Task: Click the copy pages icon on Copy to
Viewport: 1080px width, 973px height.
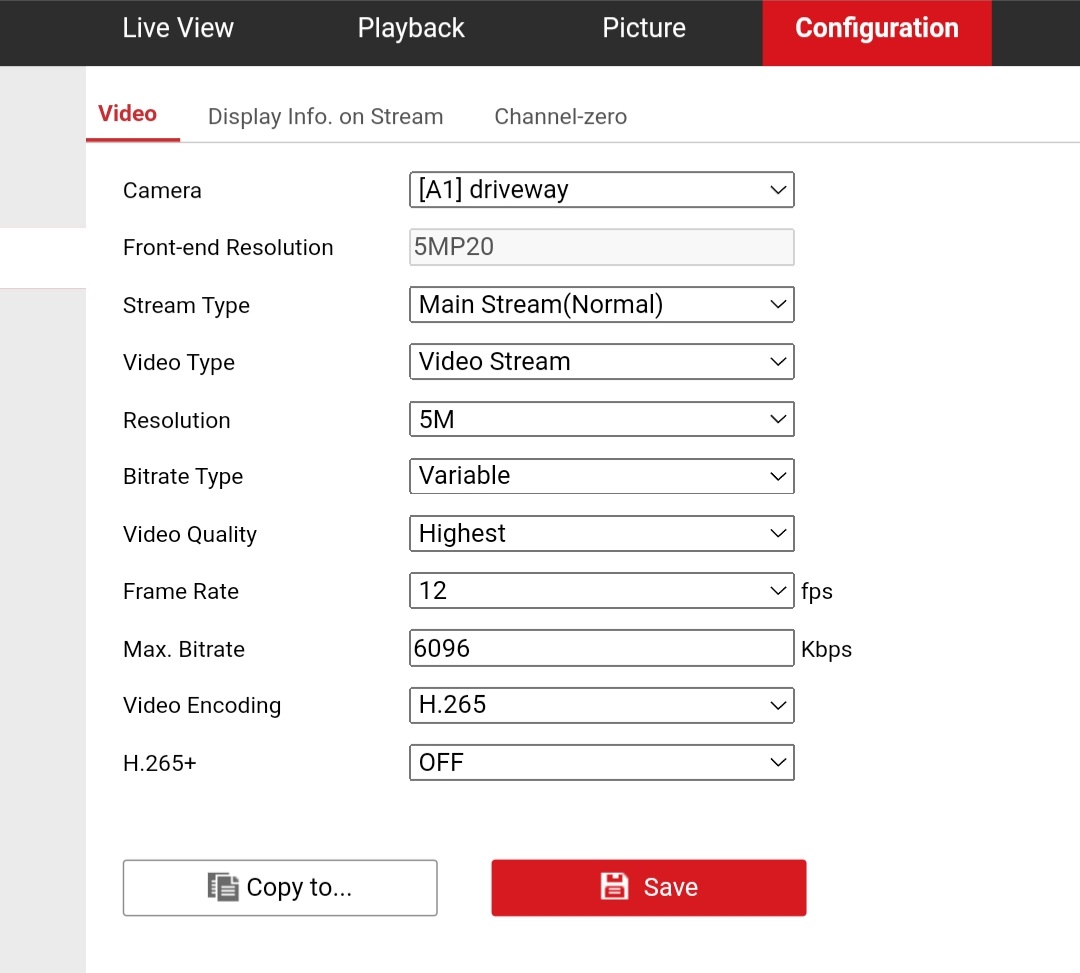Action: [x=223, y=887]
